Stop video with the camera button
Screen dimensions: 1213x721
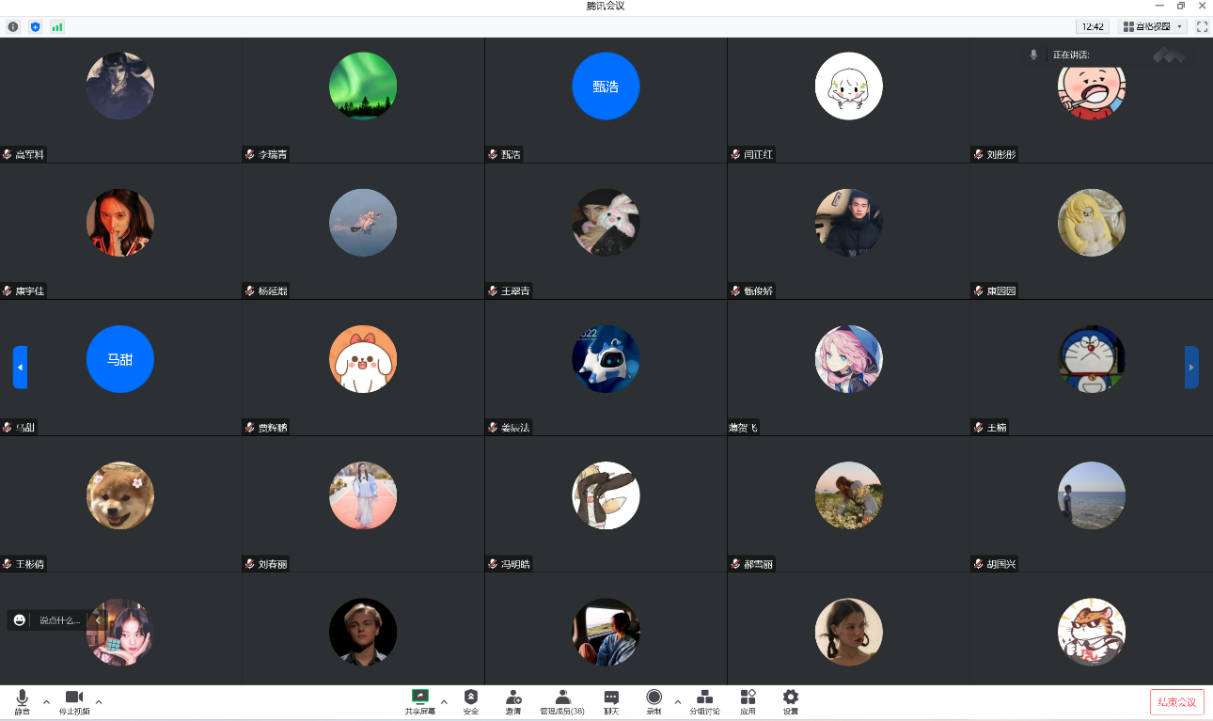(x=73, y=700)
